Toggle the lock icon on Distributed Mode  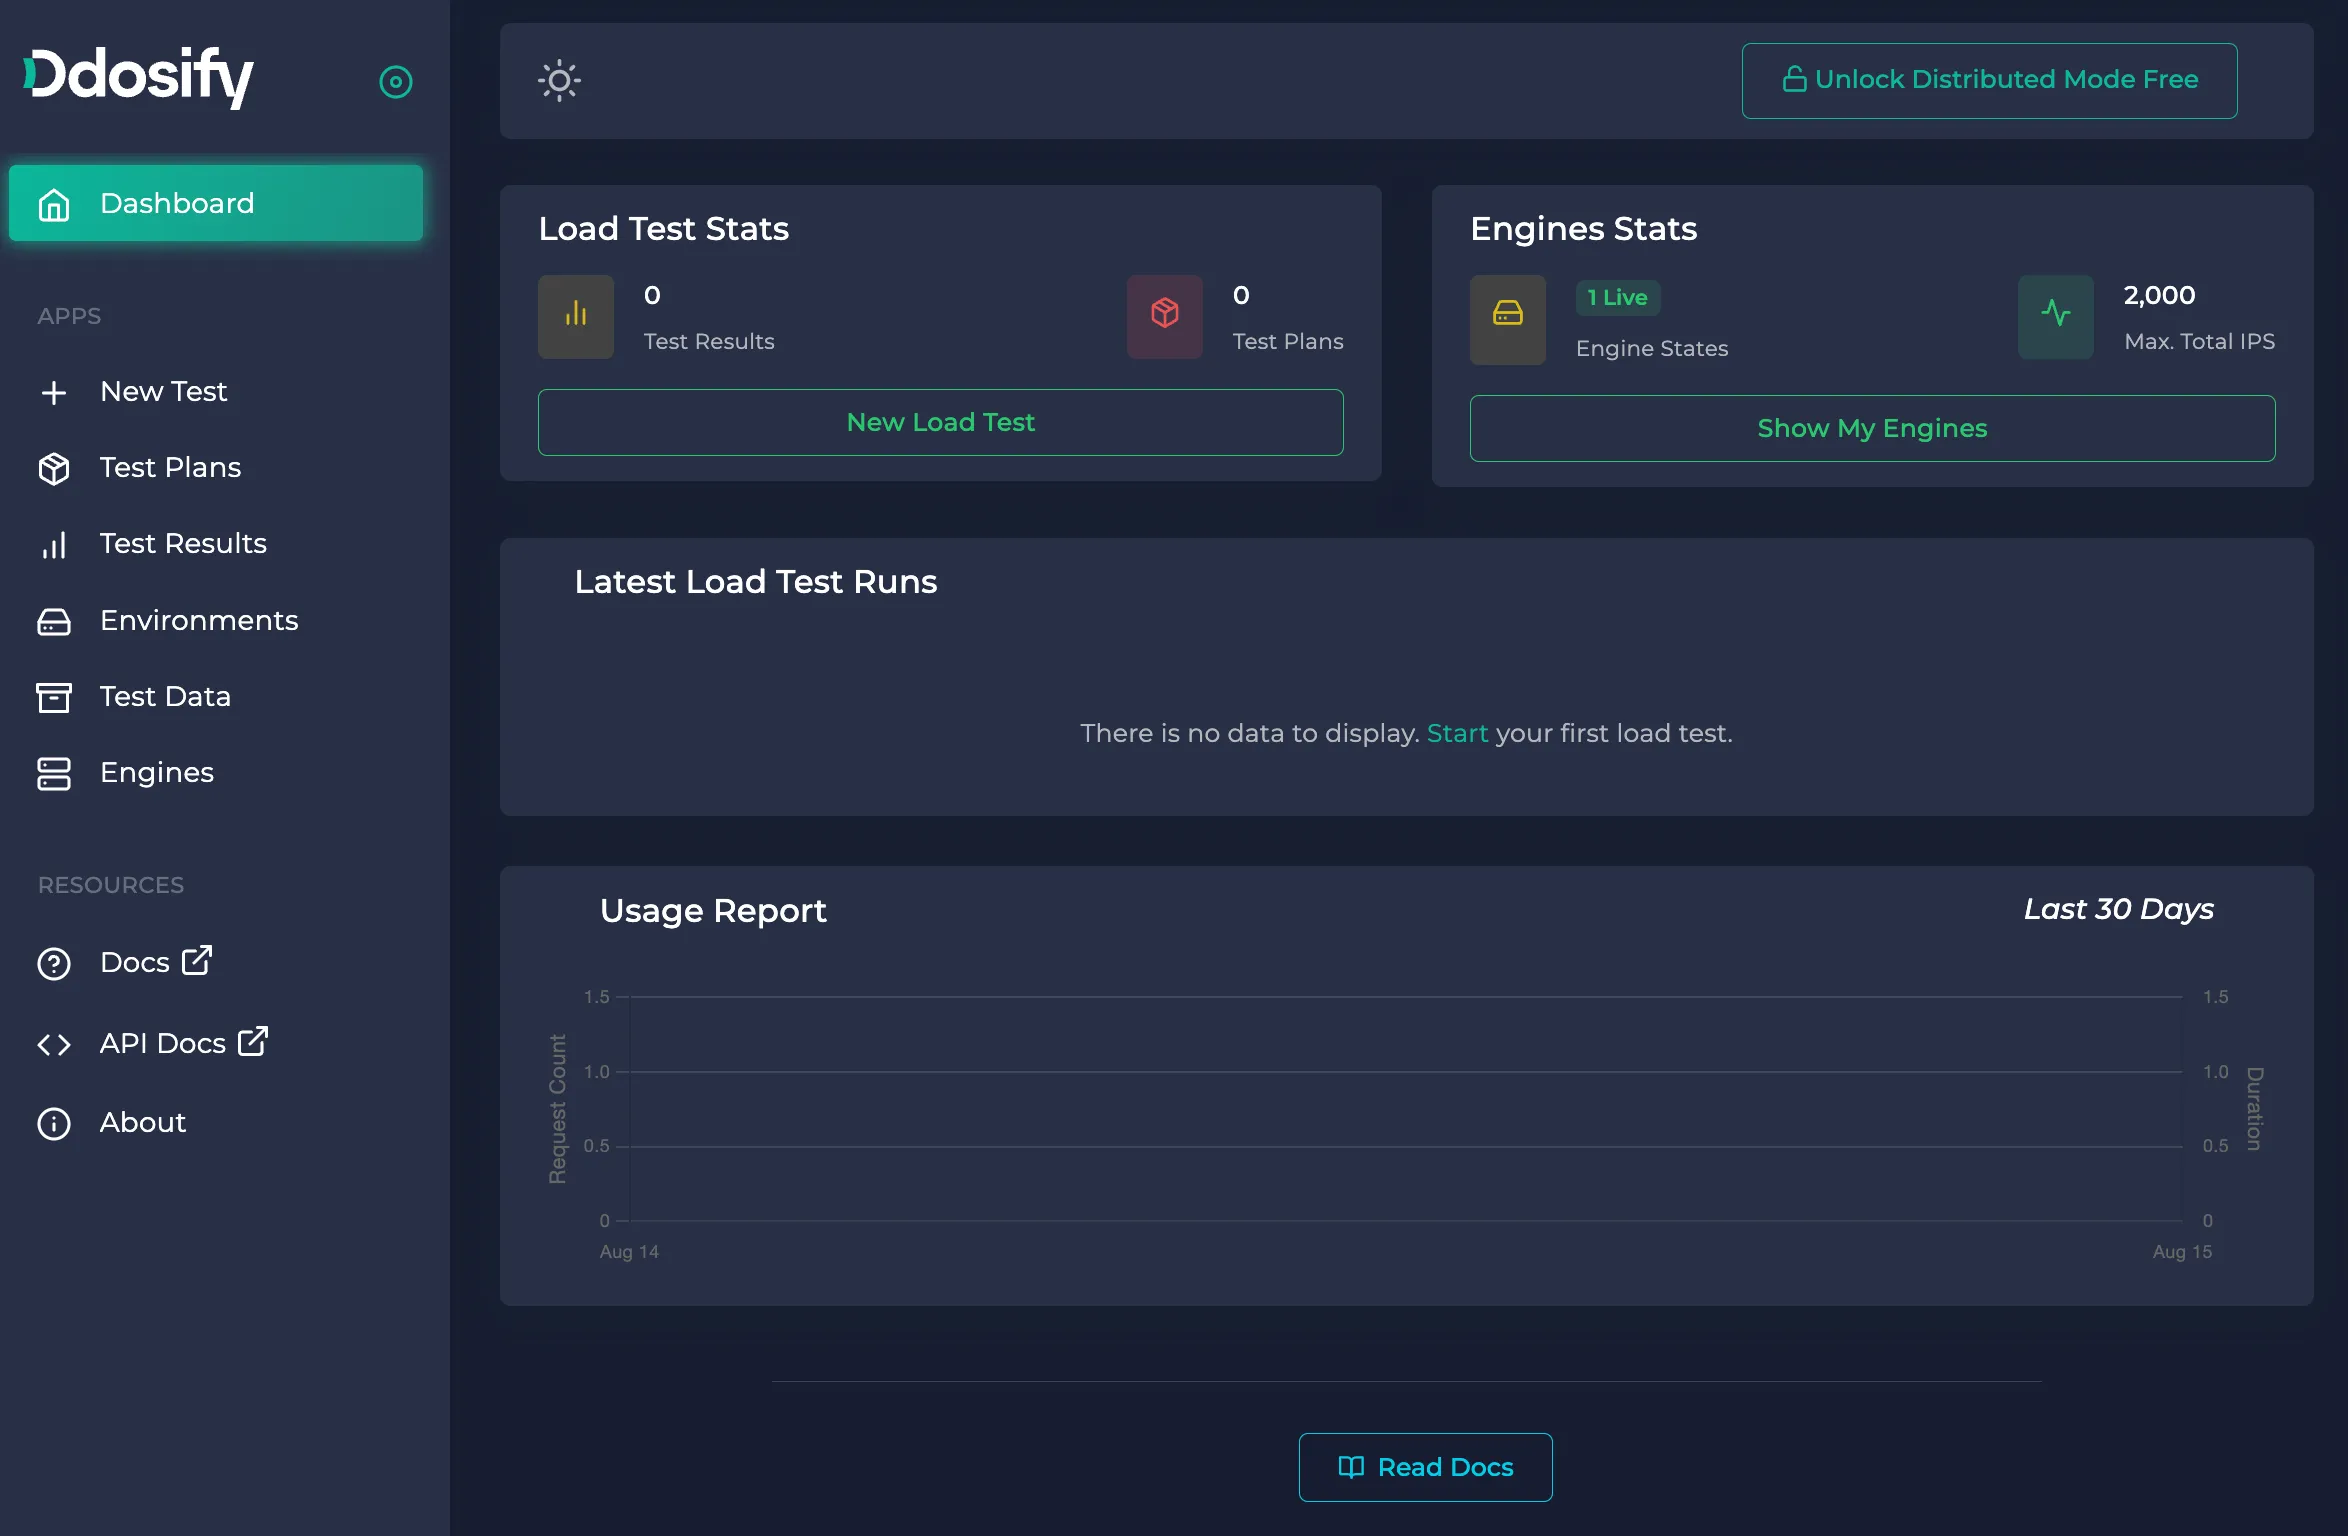[1794, 81]
